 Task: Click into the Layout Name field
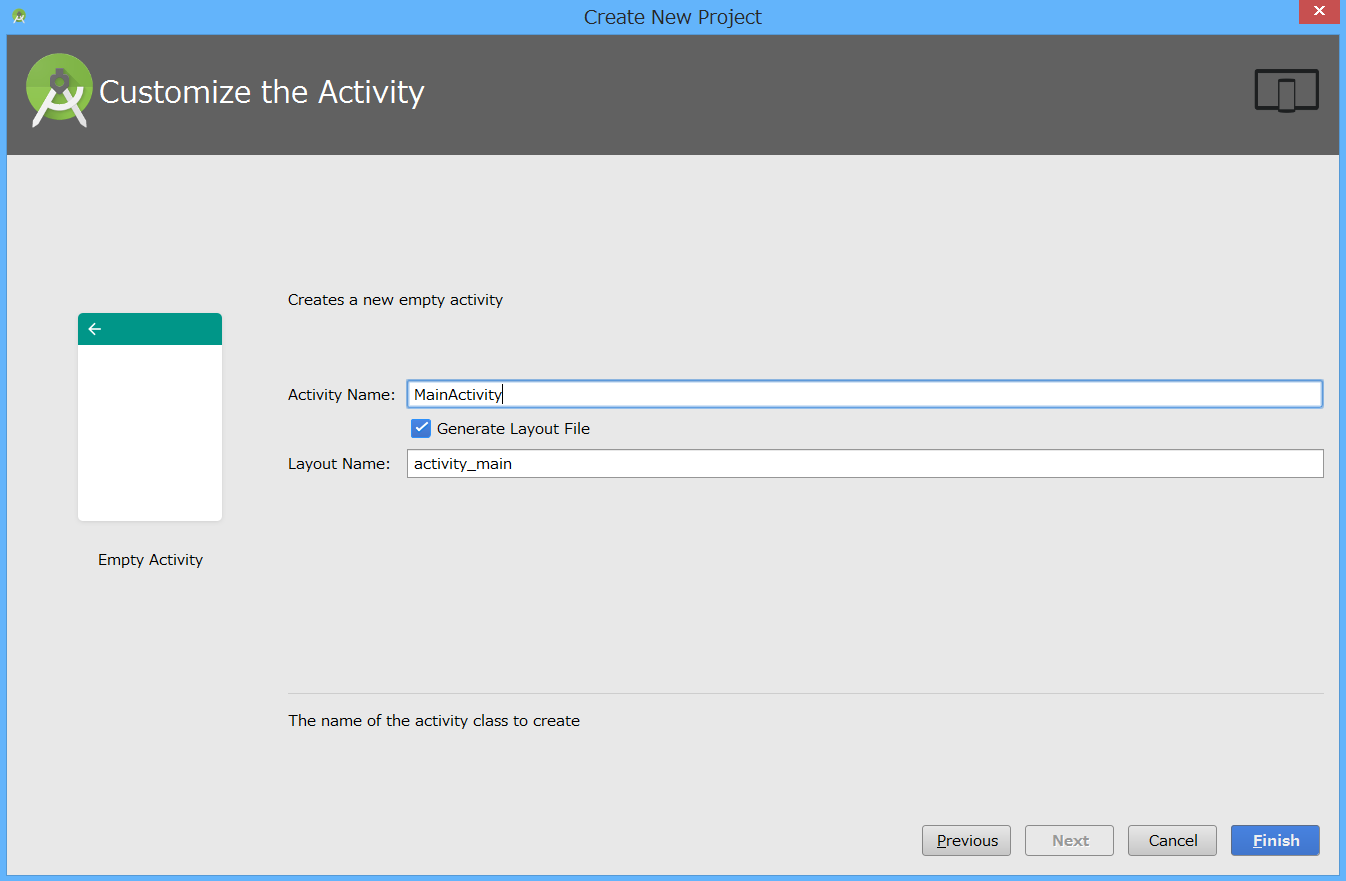click(864, 464)
